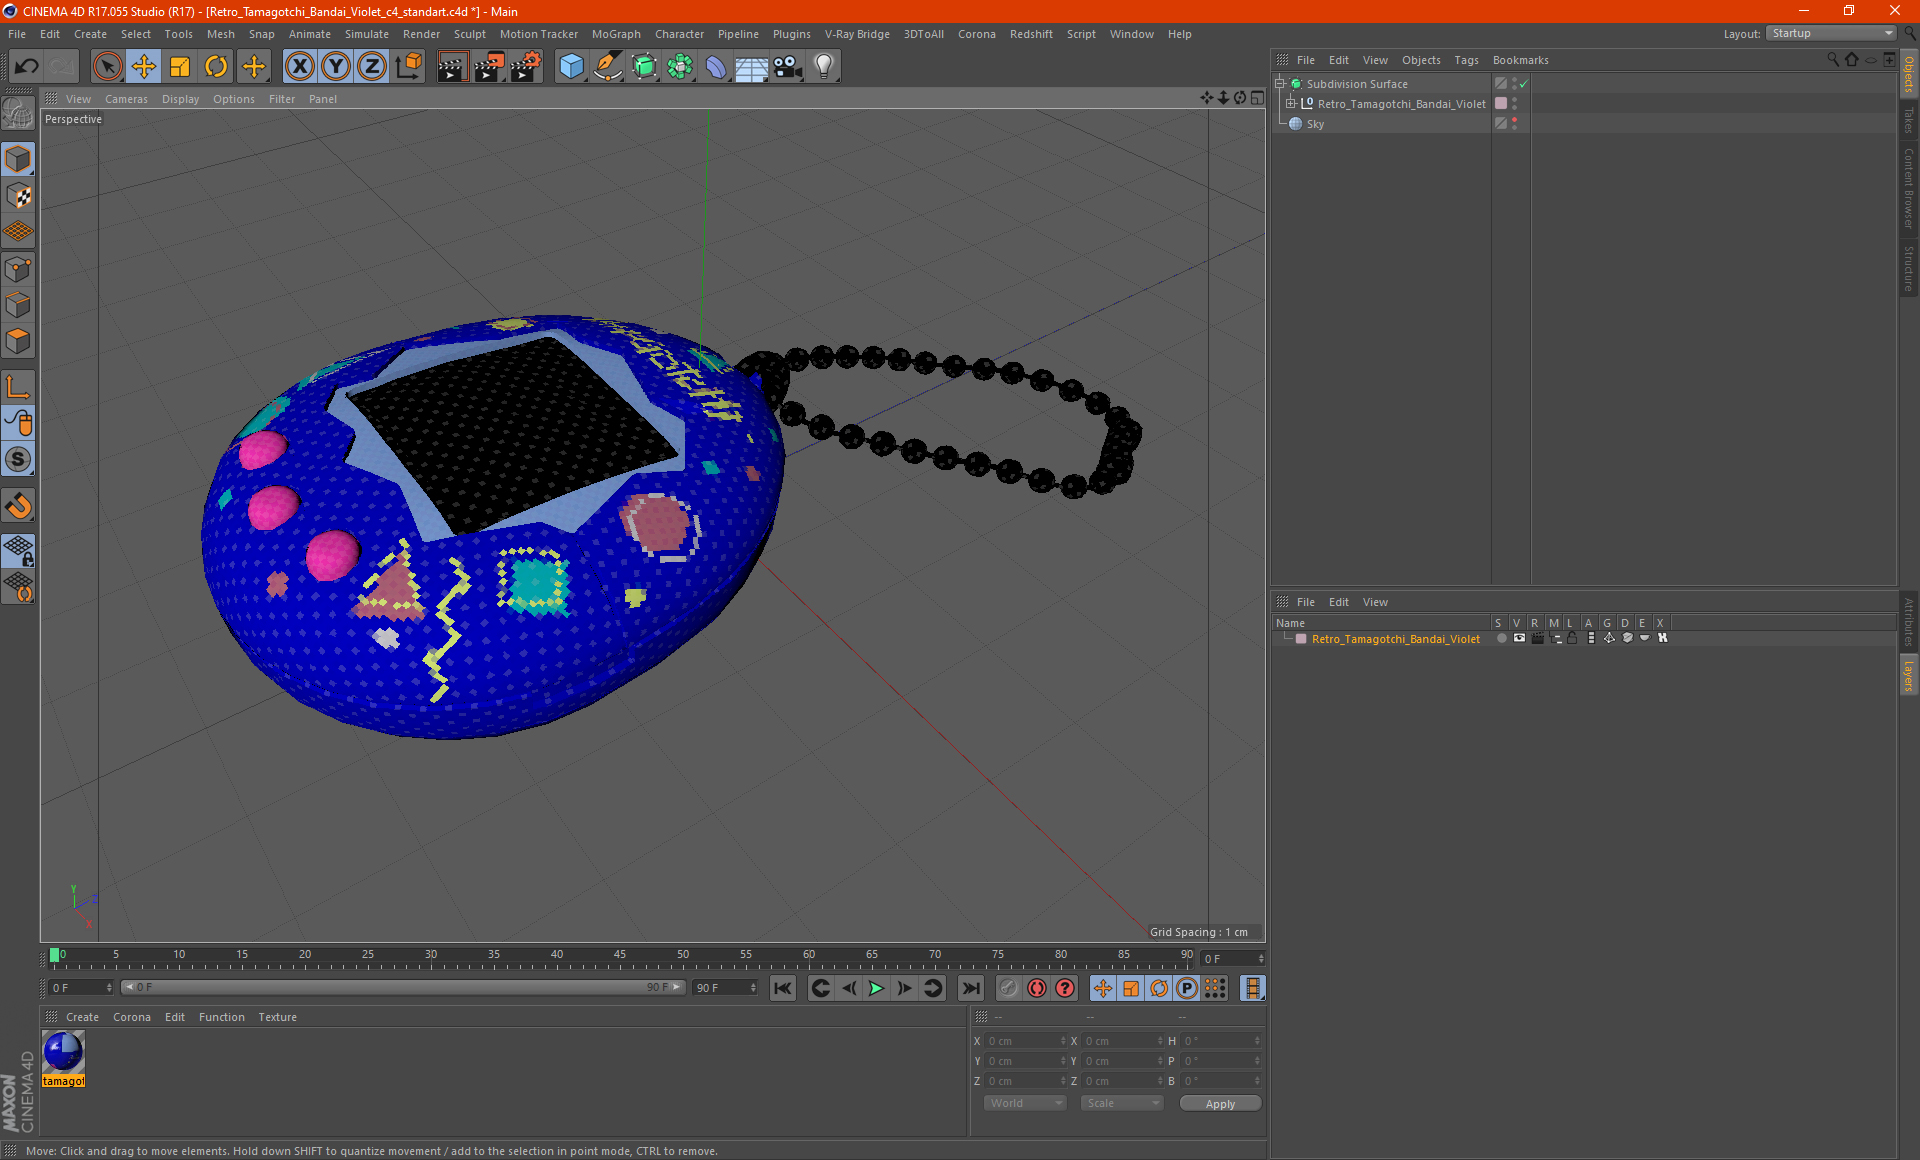Image resolution: width=1920 pixels, height=1160 pixels.
Task: Switch to Points mode
Action: (x=18, y=269)
